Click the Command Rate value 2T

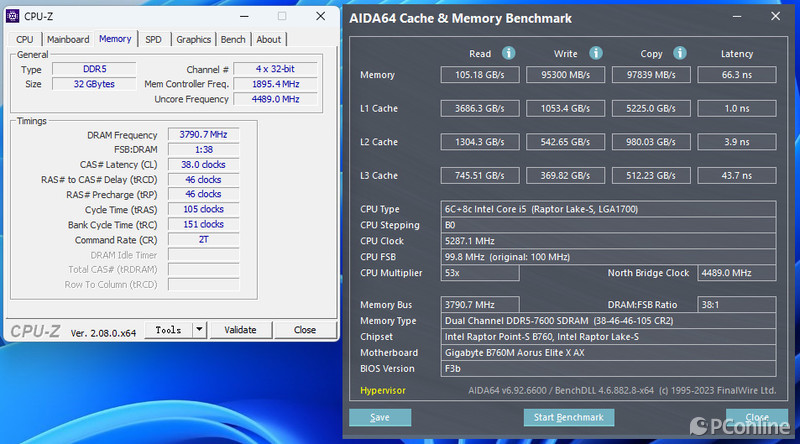coord(204,239)
